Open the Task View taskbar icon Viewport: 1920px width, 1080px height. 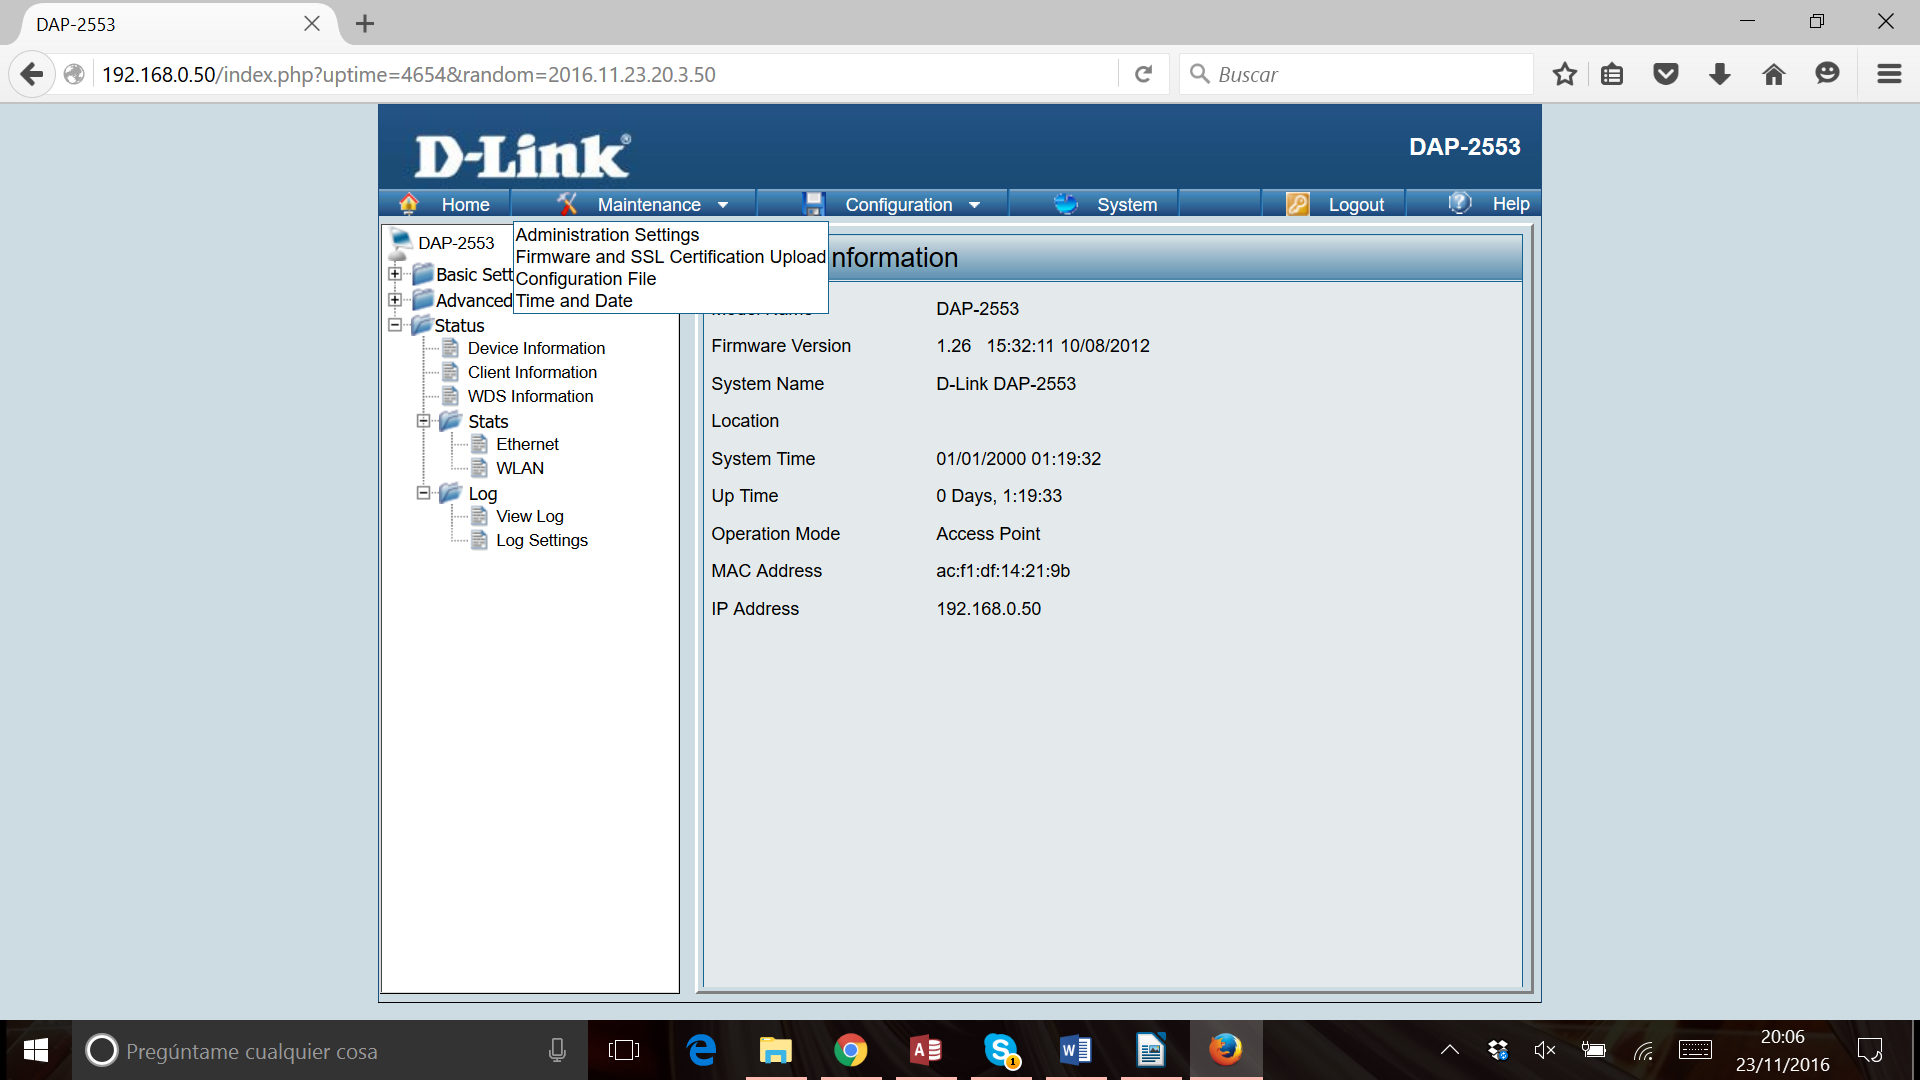pos(624,1050)
